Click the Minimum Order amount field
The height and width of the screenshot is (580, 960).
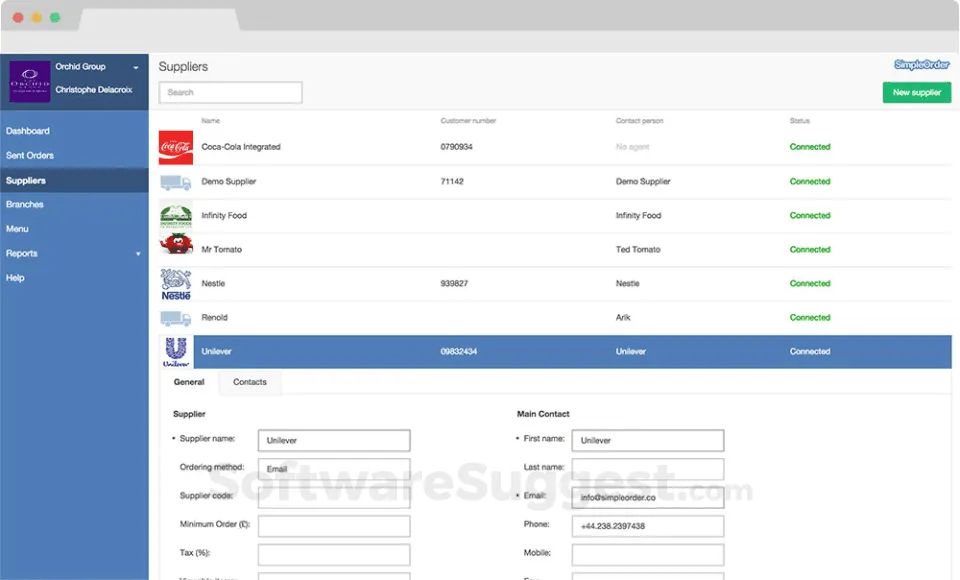click(x=333, y=526)
